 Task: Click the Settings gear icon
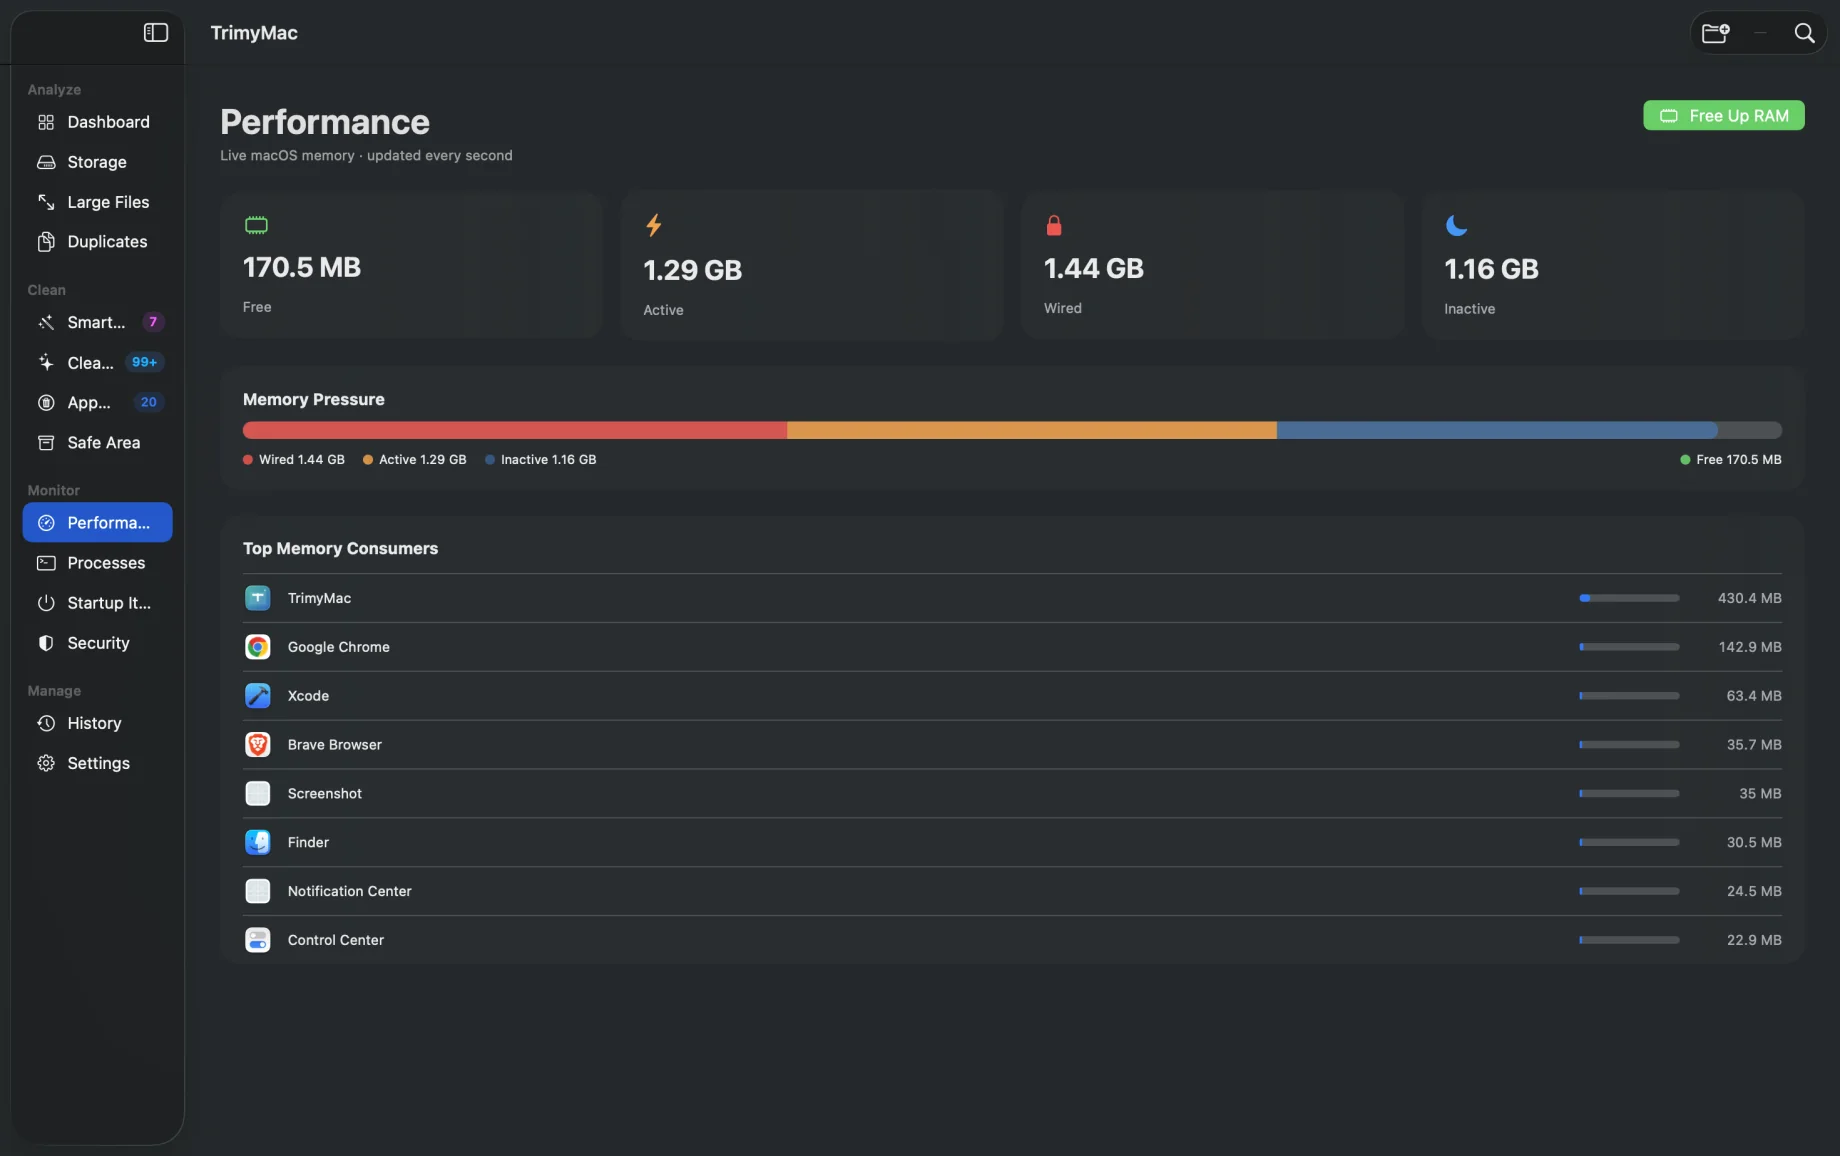pos(46,763)
